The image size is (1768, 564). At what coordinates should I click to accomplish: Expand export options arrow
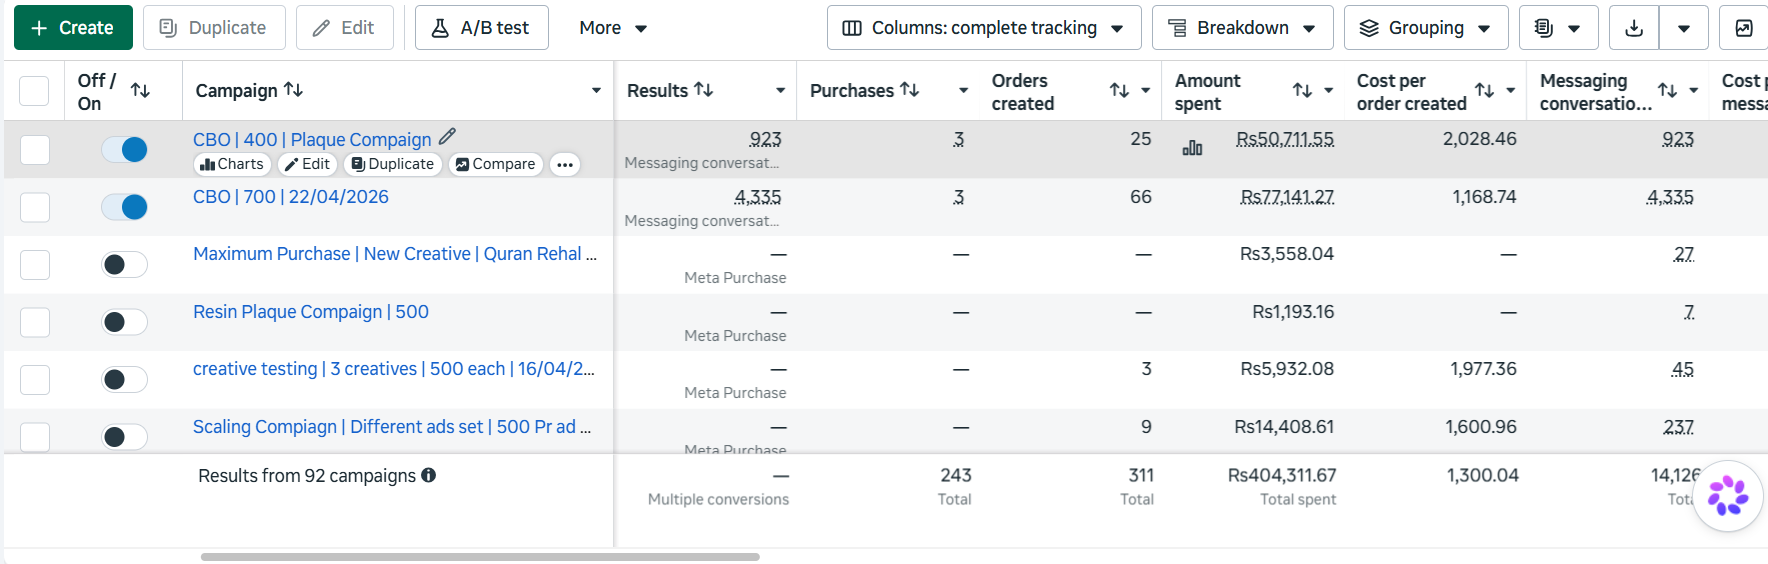(1684, 28)
